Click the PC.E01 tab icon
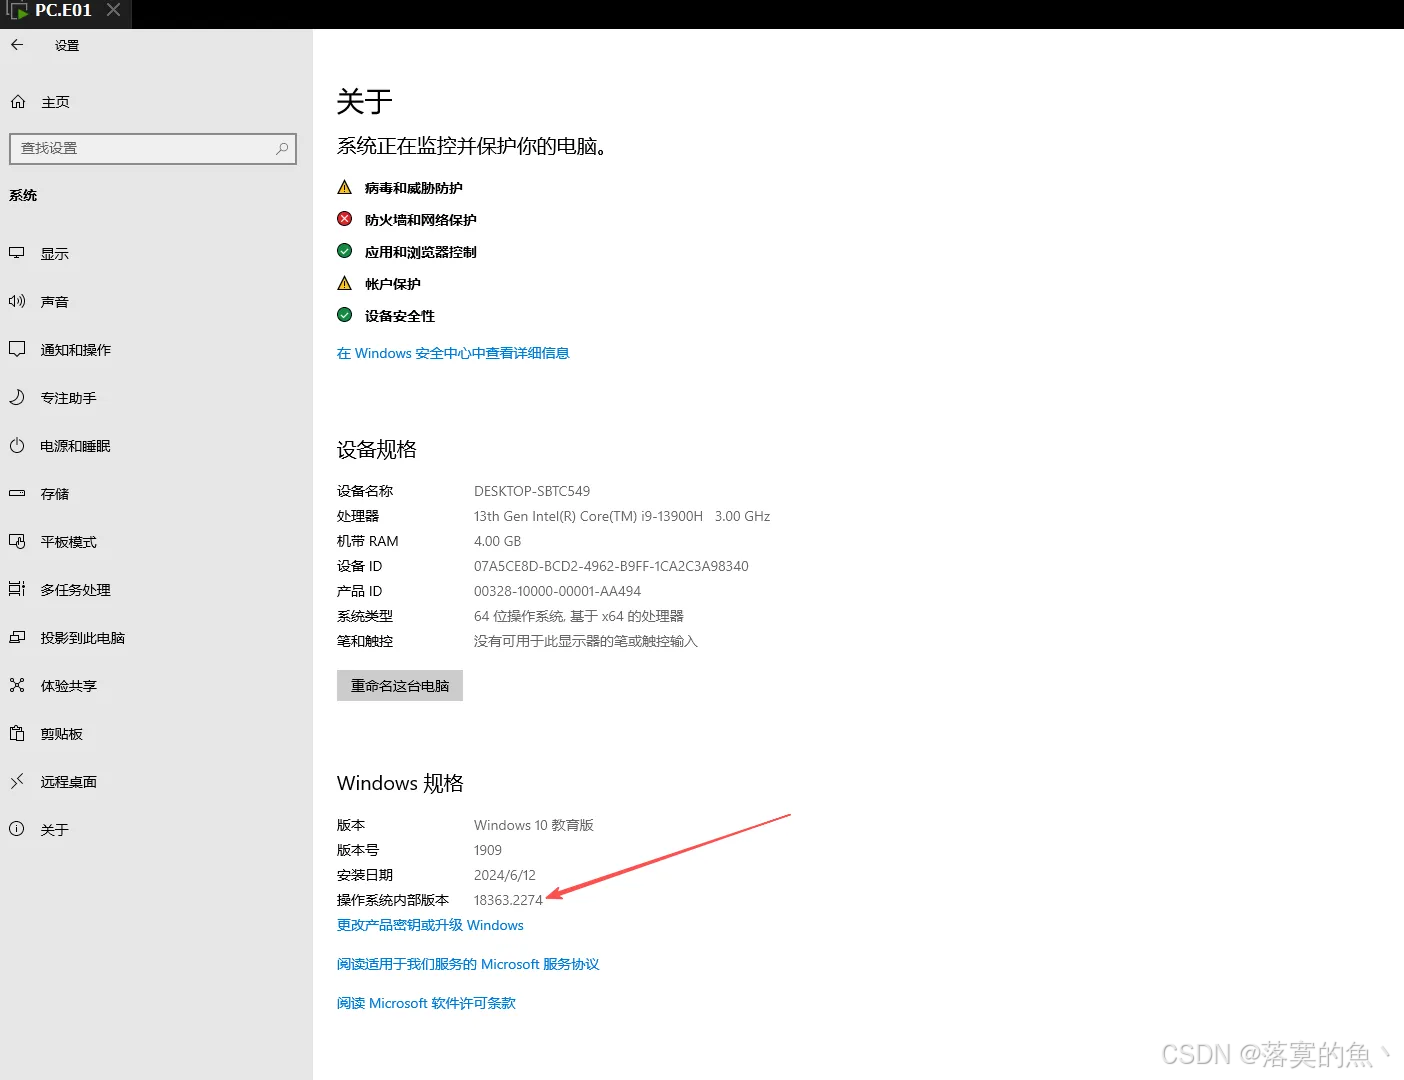1404x1080 pixels. tap(18, 11)
